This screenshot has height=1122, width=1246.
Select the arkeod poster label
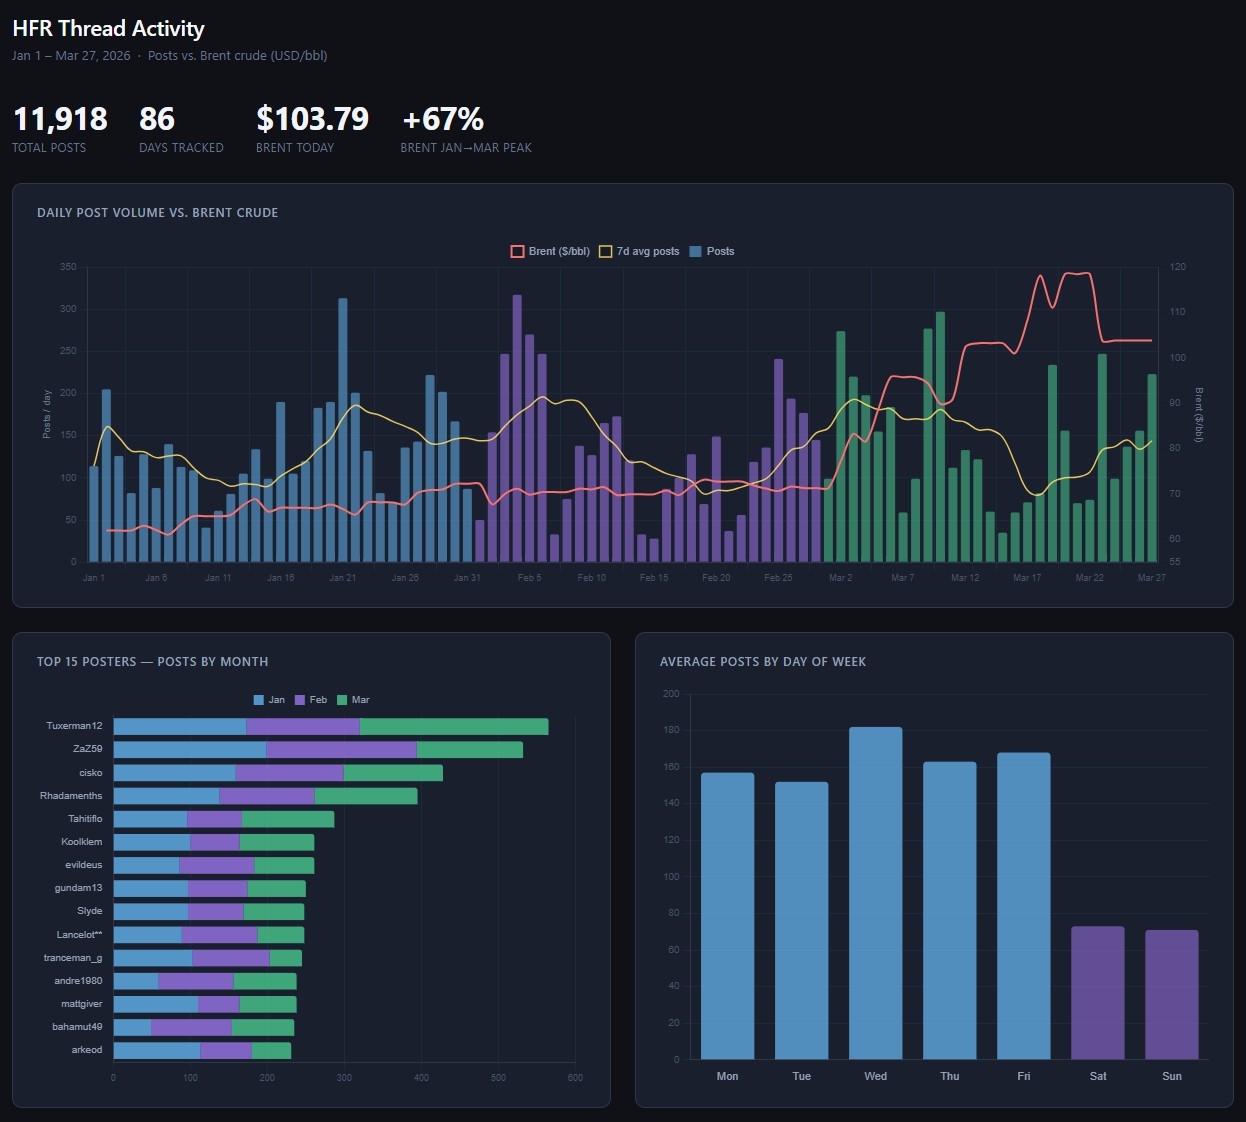click(x=87, y=1050)
